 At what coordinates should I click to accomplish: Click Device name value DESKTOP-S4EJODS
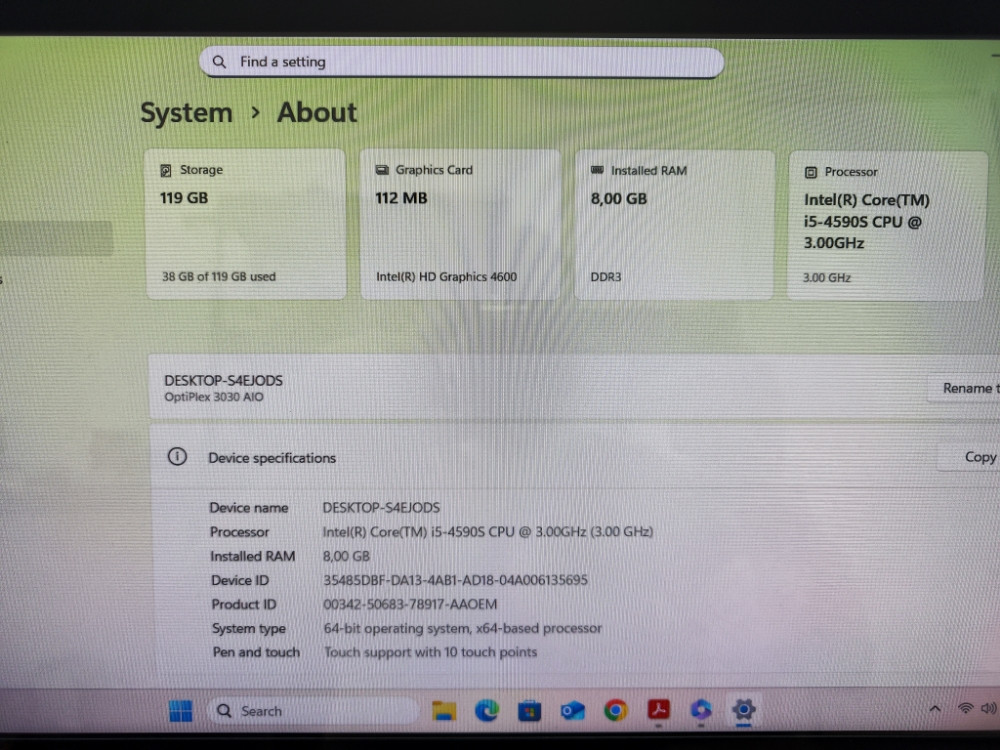[381, 508]
